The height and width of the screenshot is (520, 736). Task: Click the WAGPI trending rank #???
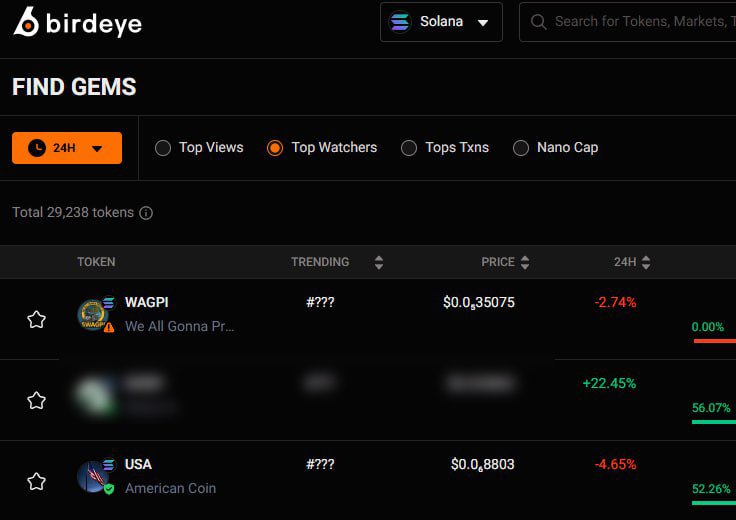pyautogui.click(x=320, y=302)
